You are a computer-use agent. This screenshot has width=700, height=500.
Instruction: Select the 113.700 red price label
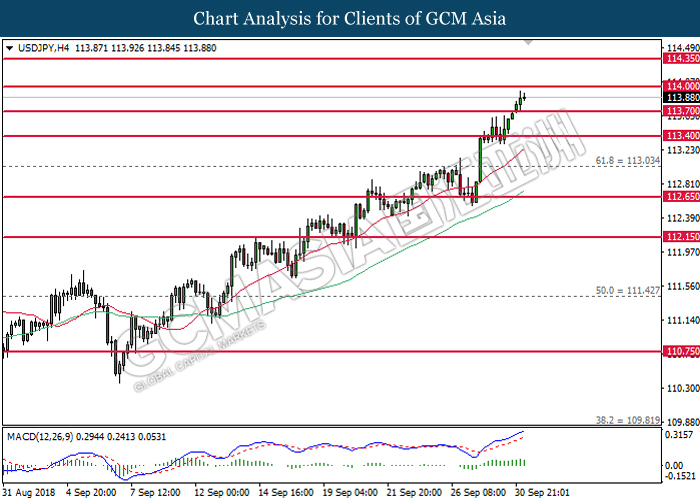(x=681, y=111)
